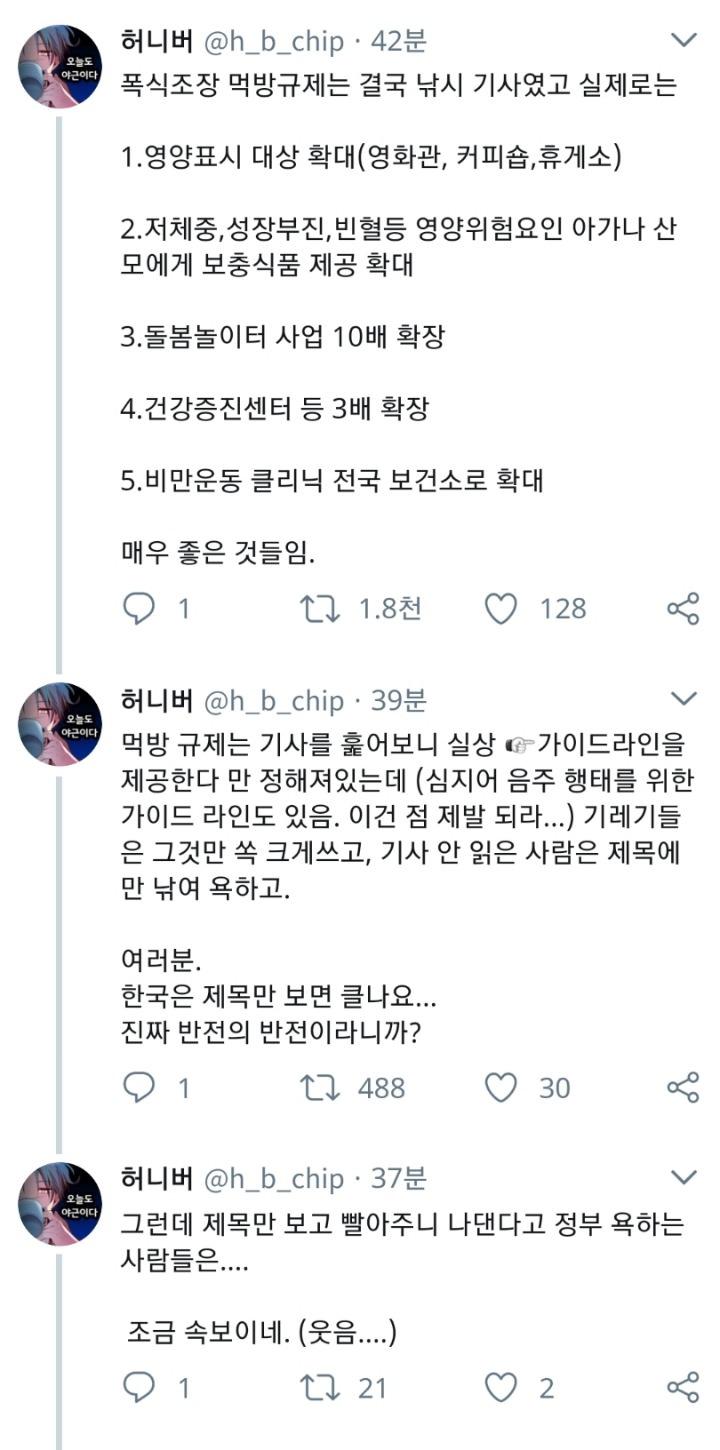Retweet the tweet with 488 retweets
This screenshot has height=1450, width=720.
pos(321,1087)
